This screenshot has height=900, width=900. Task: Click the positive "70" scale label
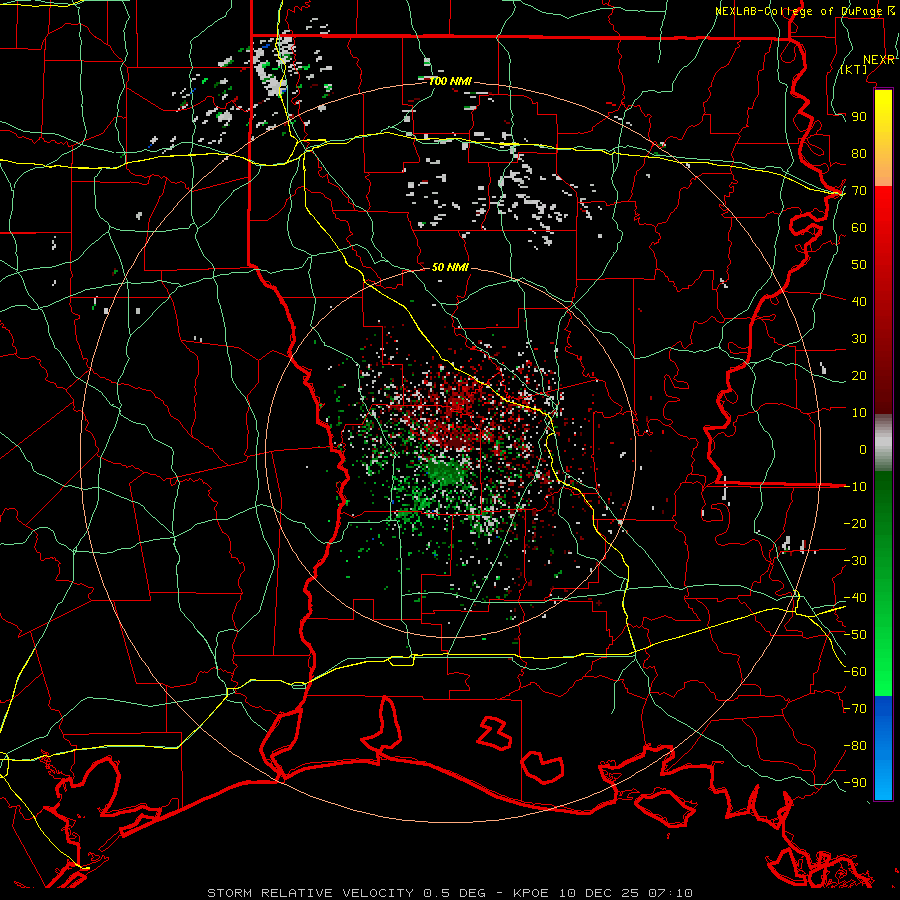click(x=859, y=191)
